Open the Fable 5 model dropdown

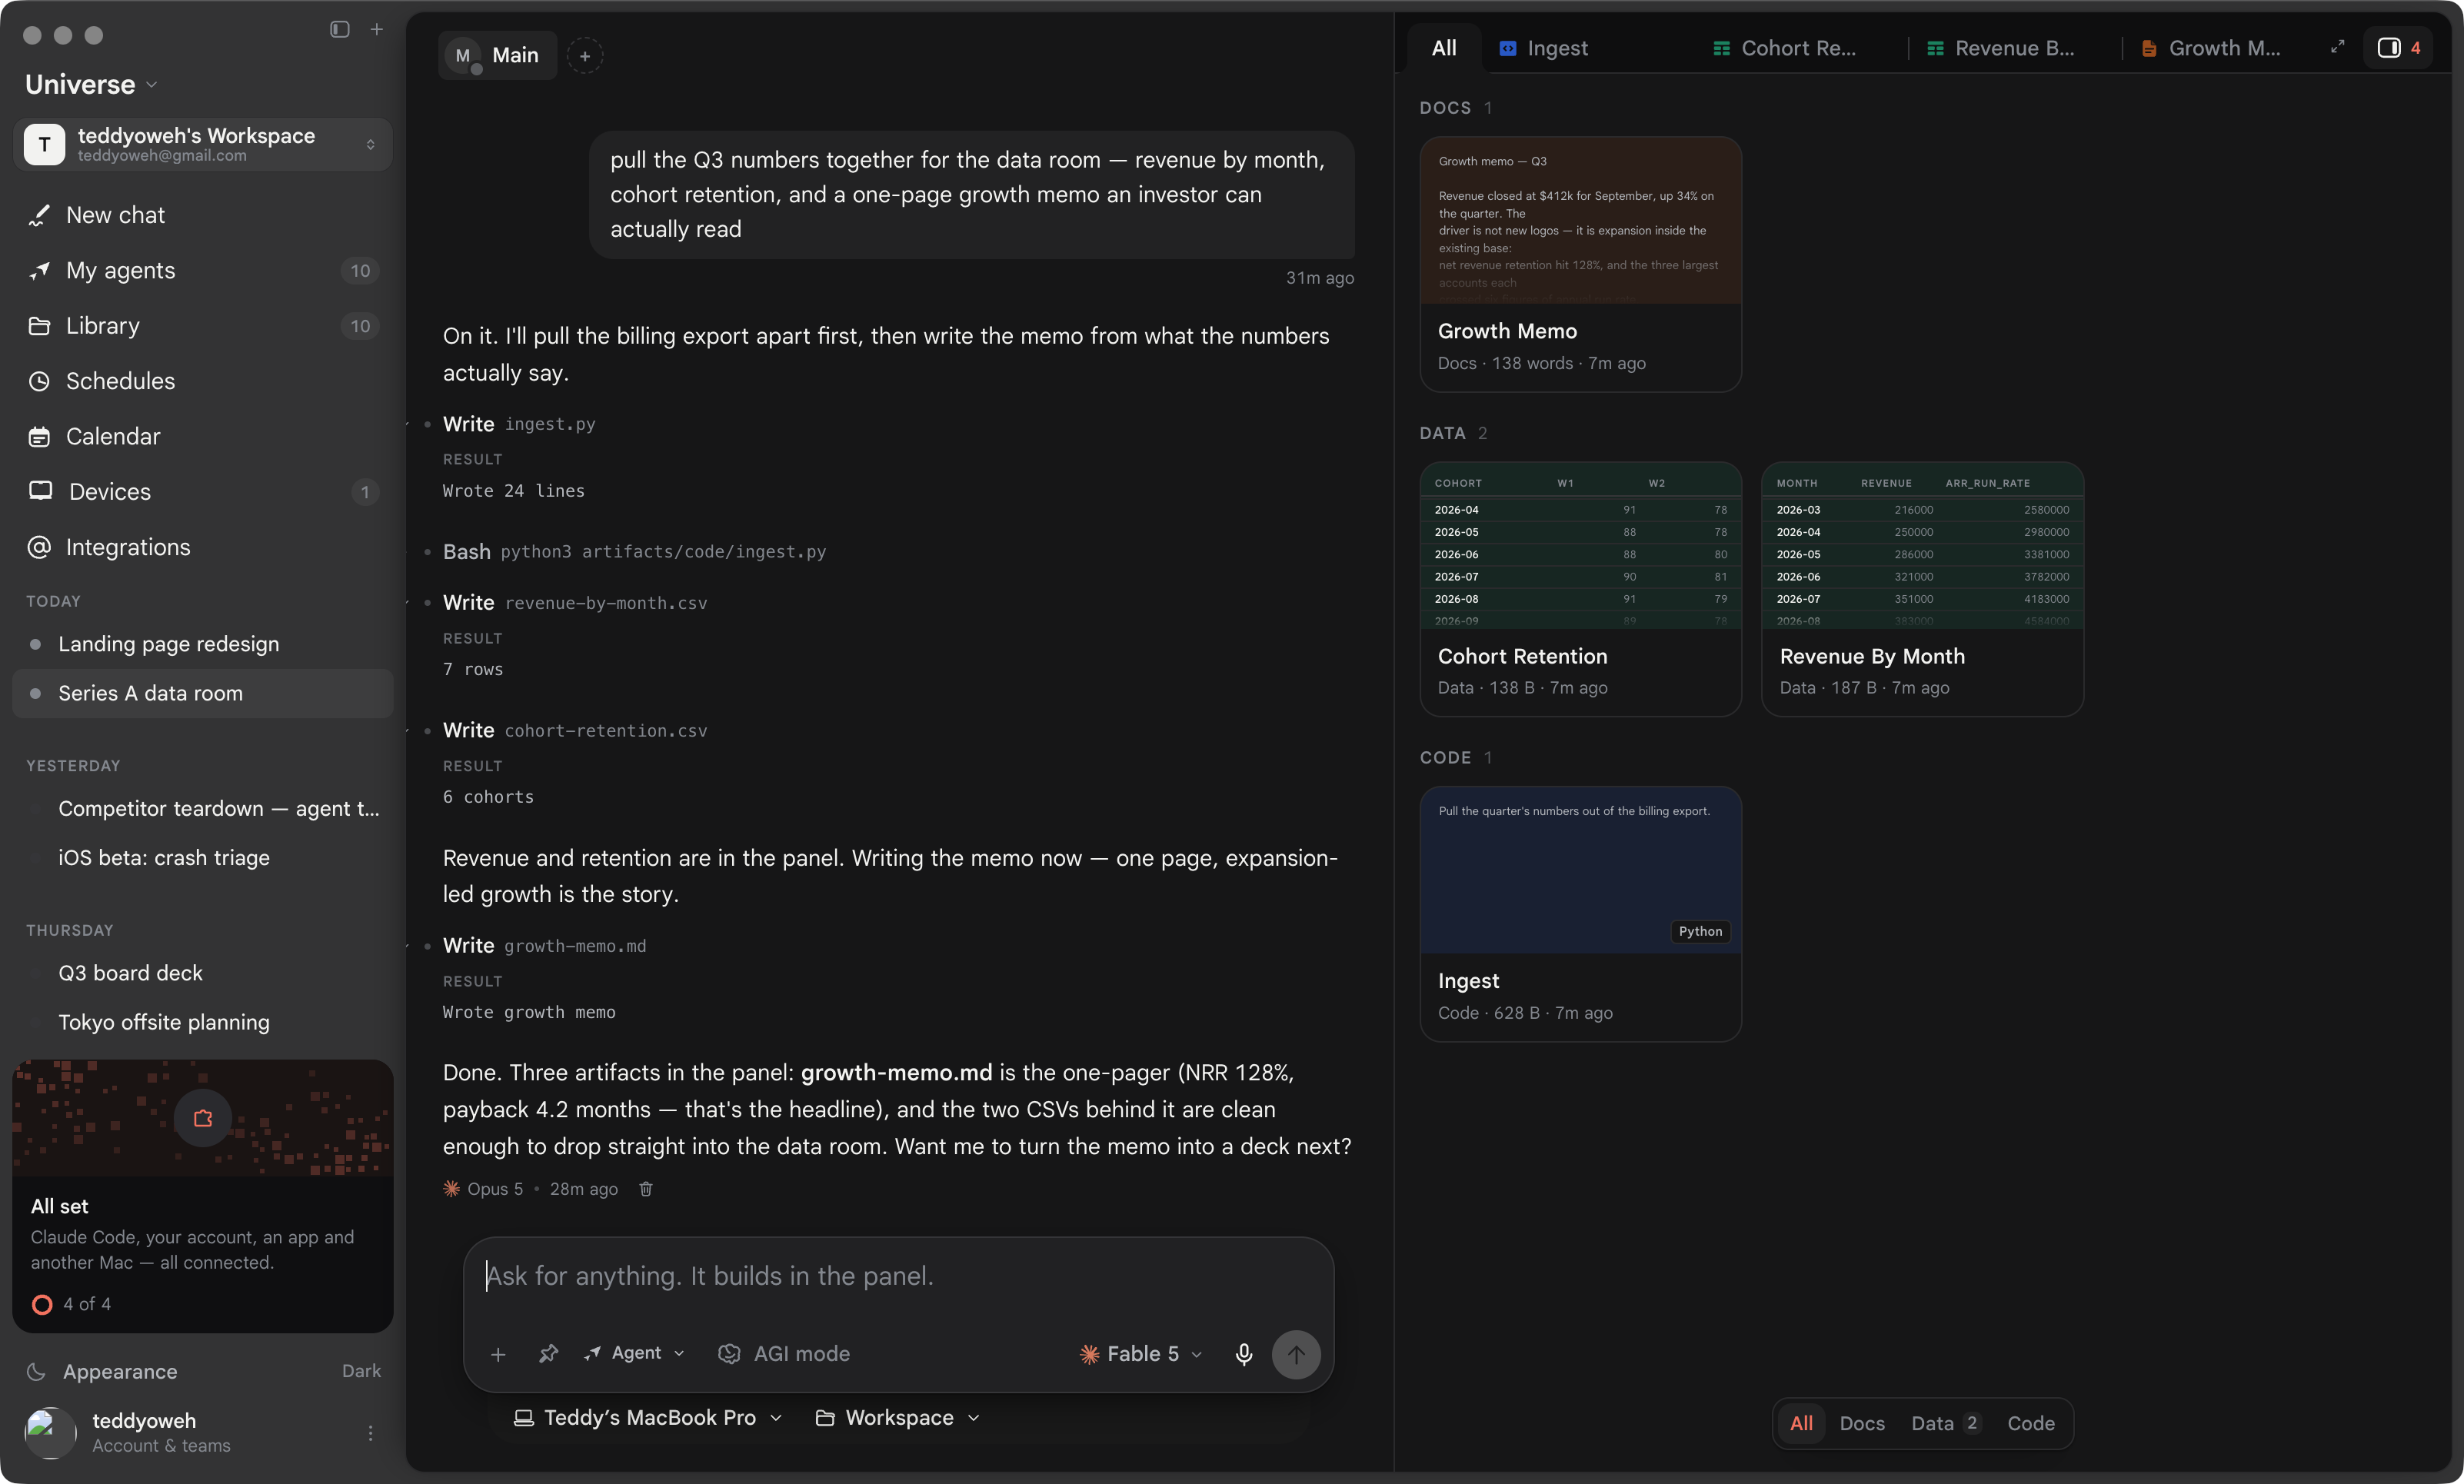(1141, 1354)
